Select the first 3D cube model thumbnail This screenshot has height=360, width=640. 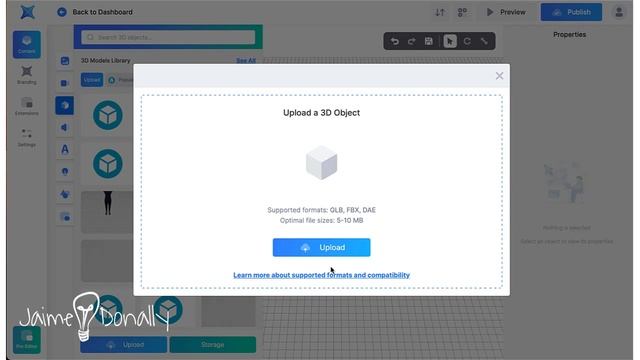pos(108,115)
